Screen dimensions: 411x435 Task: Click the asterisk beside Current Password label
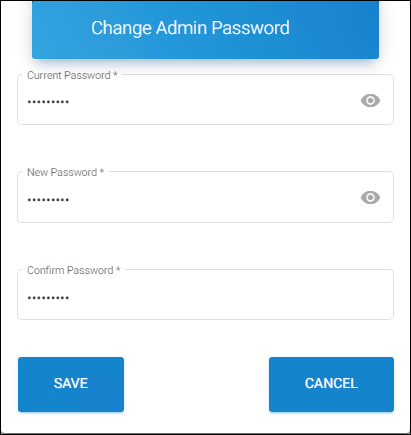tap(115, 74)
